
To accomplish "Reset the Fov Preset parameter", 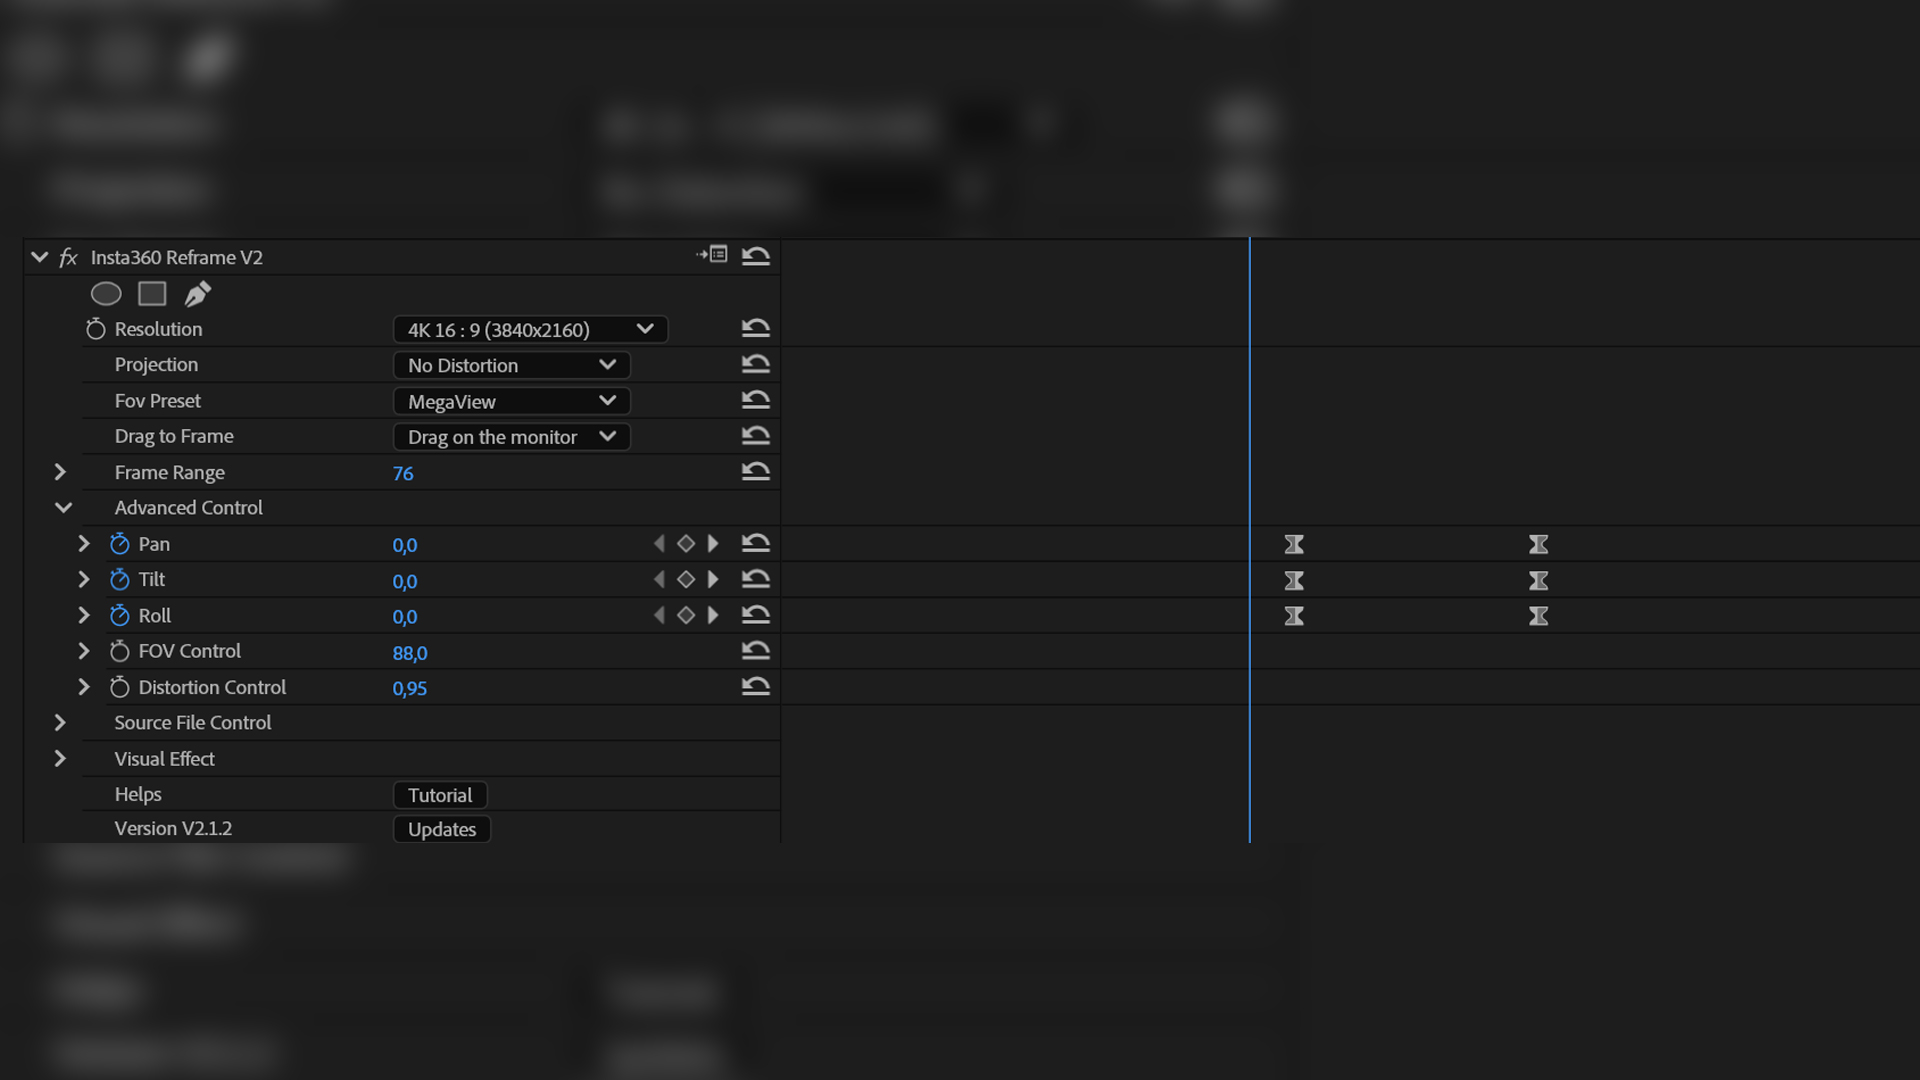I will coord(755,400).
